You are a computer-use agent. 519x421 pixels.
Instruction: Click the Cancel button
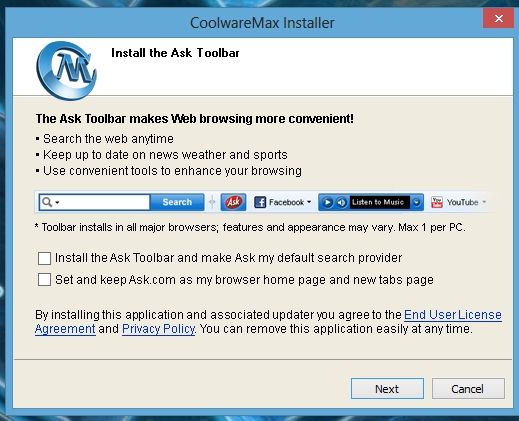point(468,388)
